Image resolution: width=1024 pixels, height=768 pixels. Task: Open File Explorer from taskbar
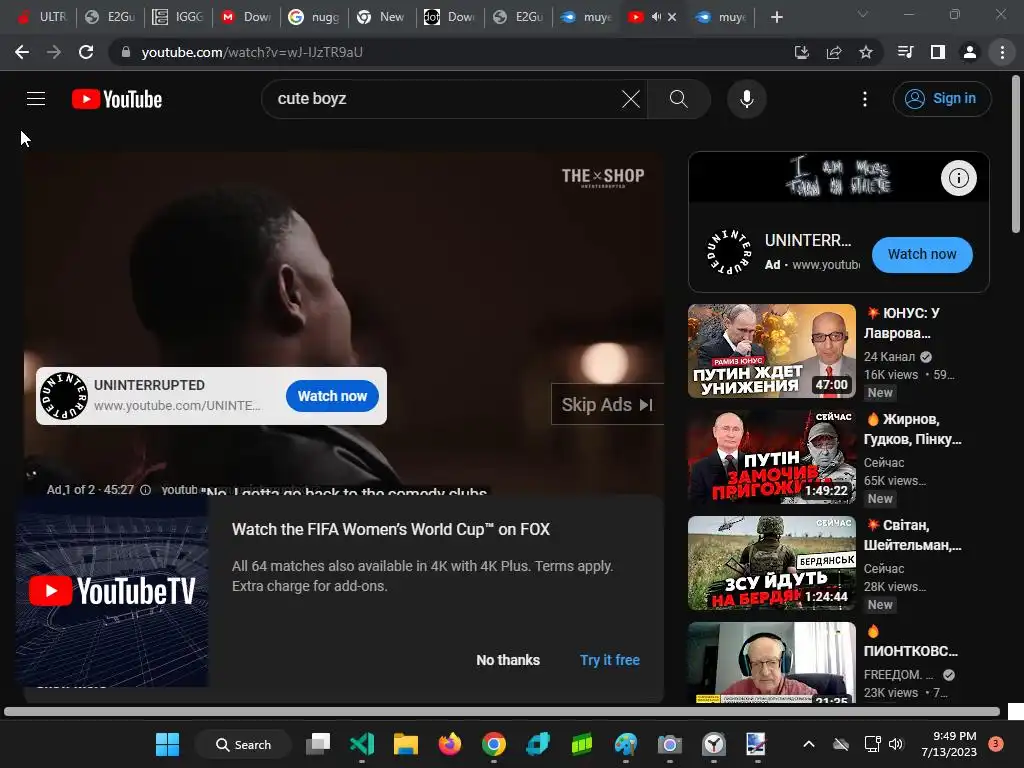(406, 744)
